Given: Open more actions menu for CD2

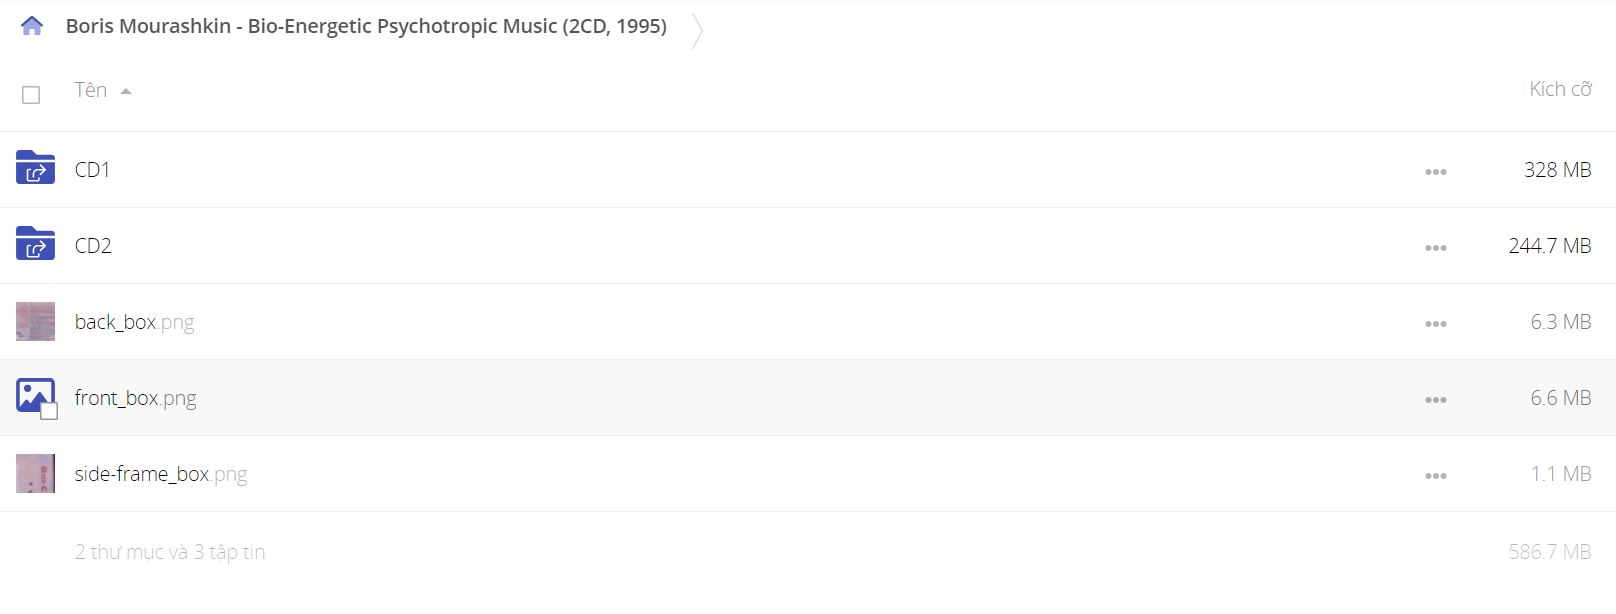Looking at the screenshot, I should tap(1436, 248).
